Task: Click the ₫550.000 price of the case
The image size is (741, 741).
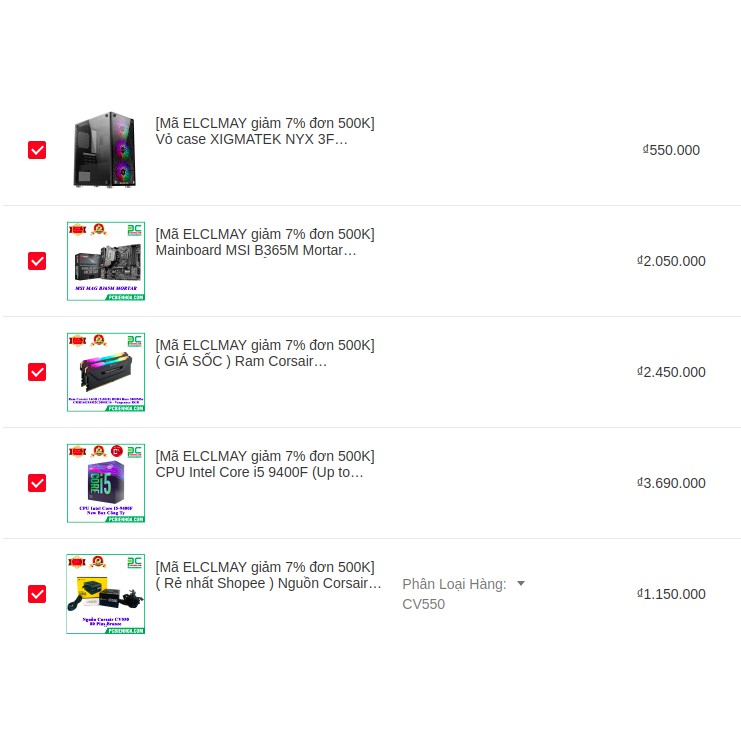Action: click(672, 150)
